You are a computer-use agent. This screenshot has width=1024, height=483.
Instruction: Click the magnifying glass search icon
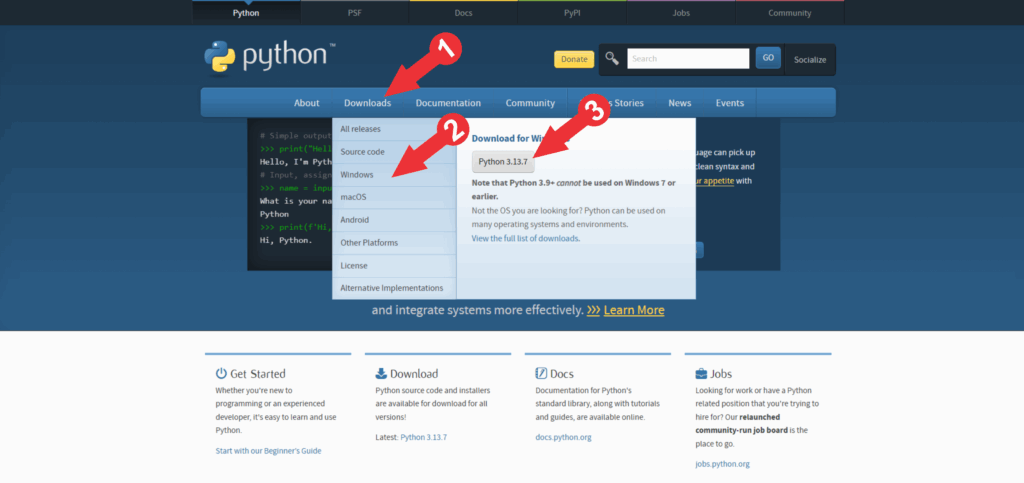[612, 59]
